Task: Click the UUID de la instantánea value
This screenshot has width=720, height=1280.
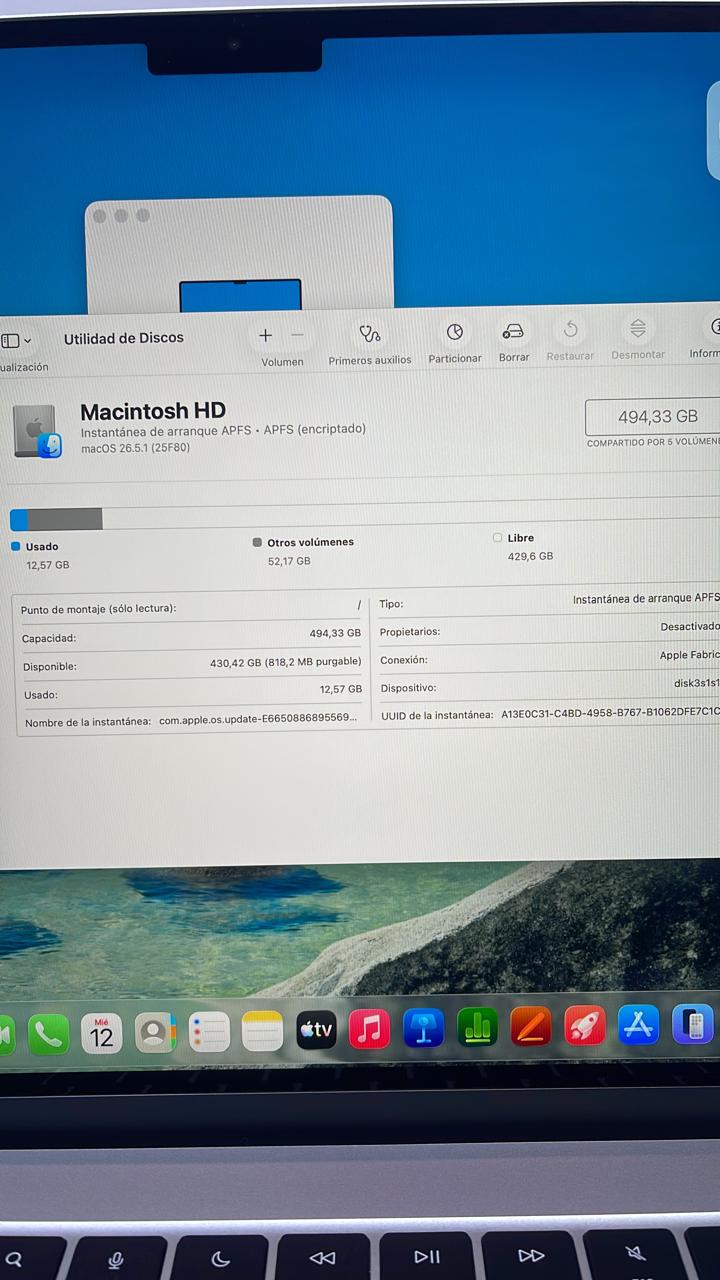Action: click(x=610, y=712)
